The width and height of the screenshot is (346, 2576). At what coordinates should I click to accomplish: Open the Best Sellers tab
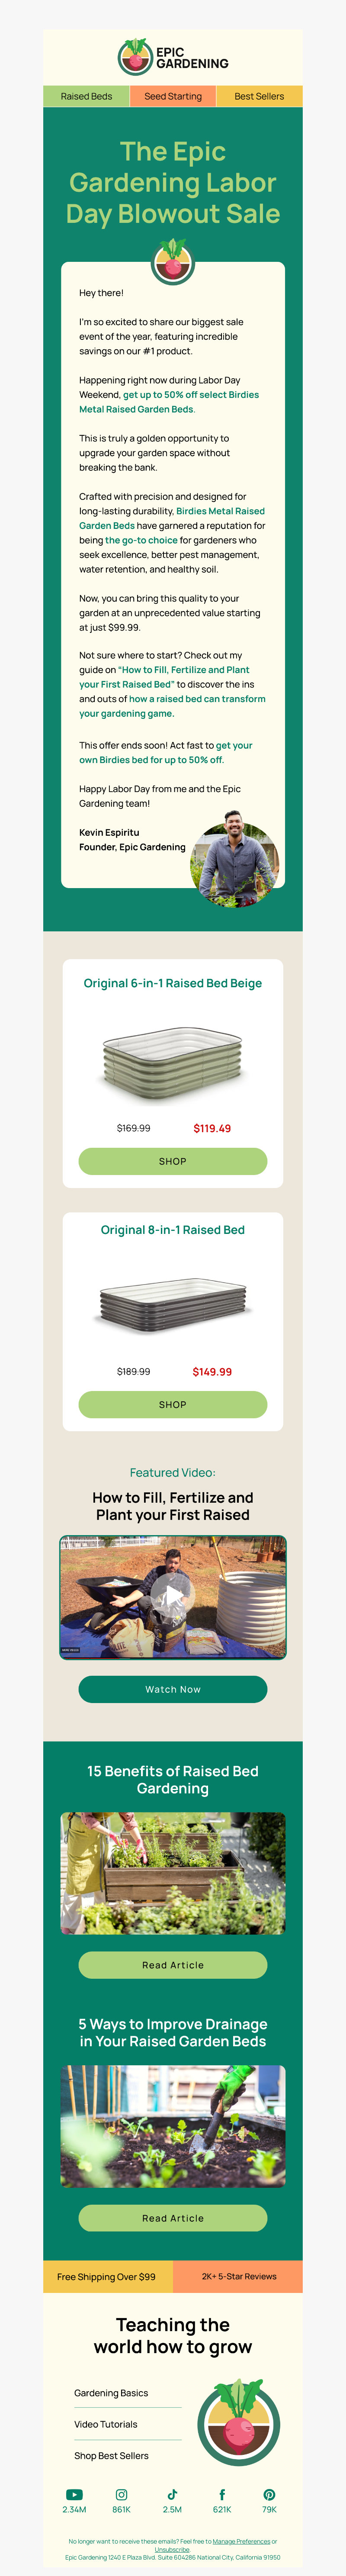pyautogui.click(x=259, y=96)
